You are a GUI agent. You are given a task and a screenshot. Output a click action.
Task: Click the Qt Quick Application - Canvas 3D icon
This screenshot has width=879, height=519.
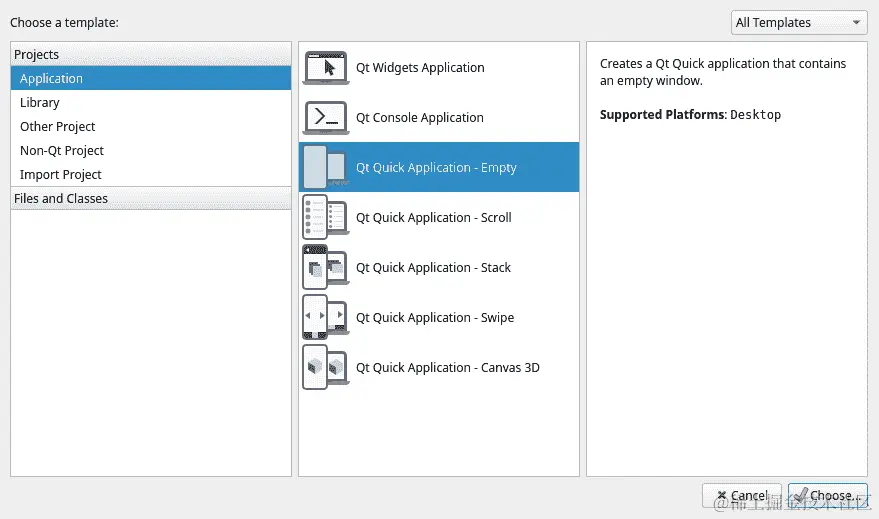click(326, 367)
